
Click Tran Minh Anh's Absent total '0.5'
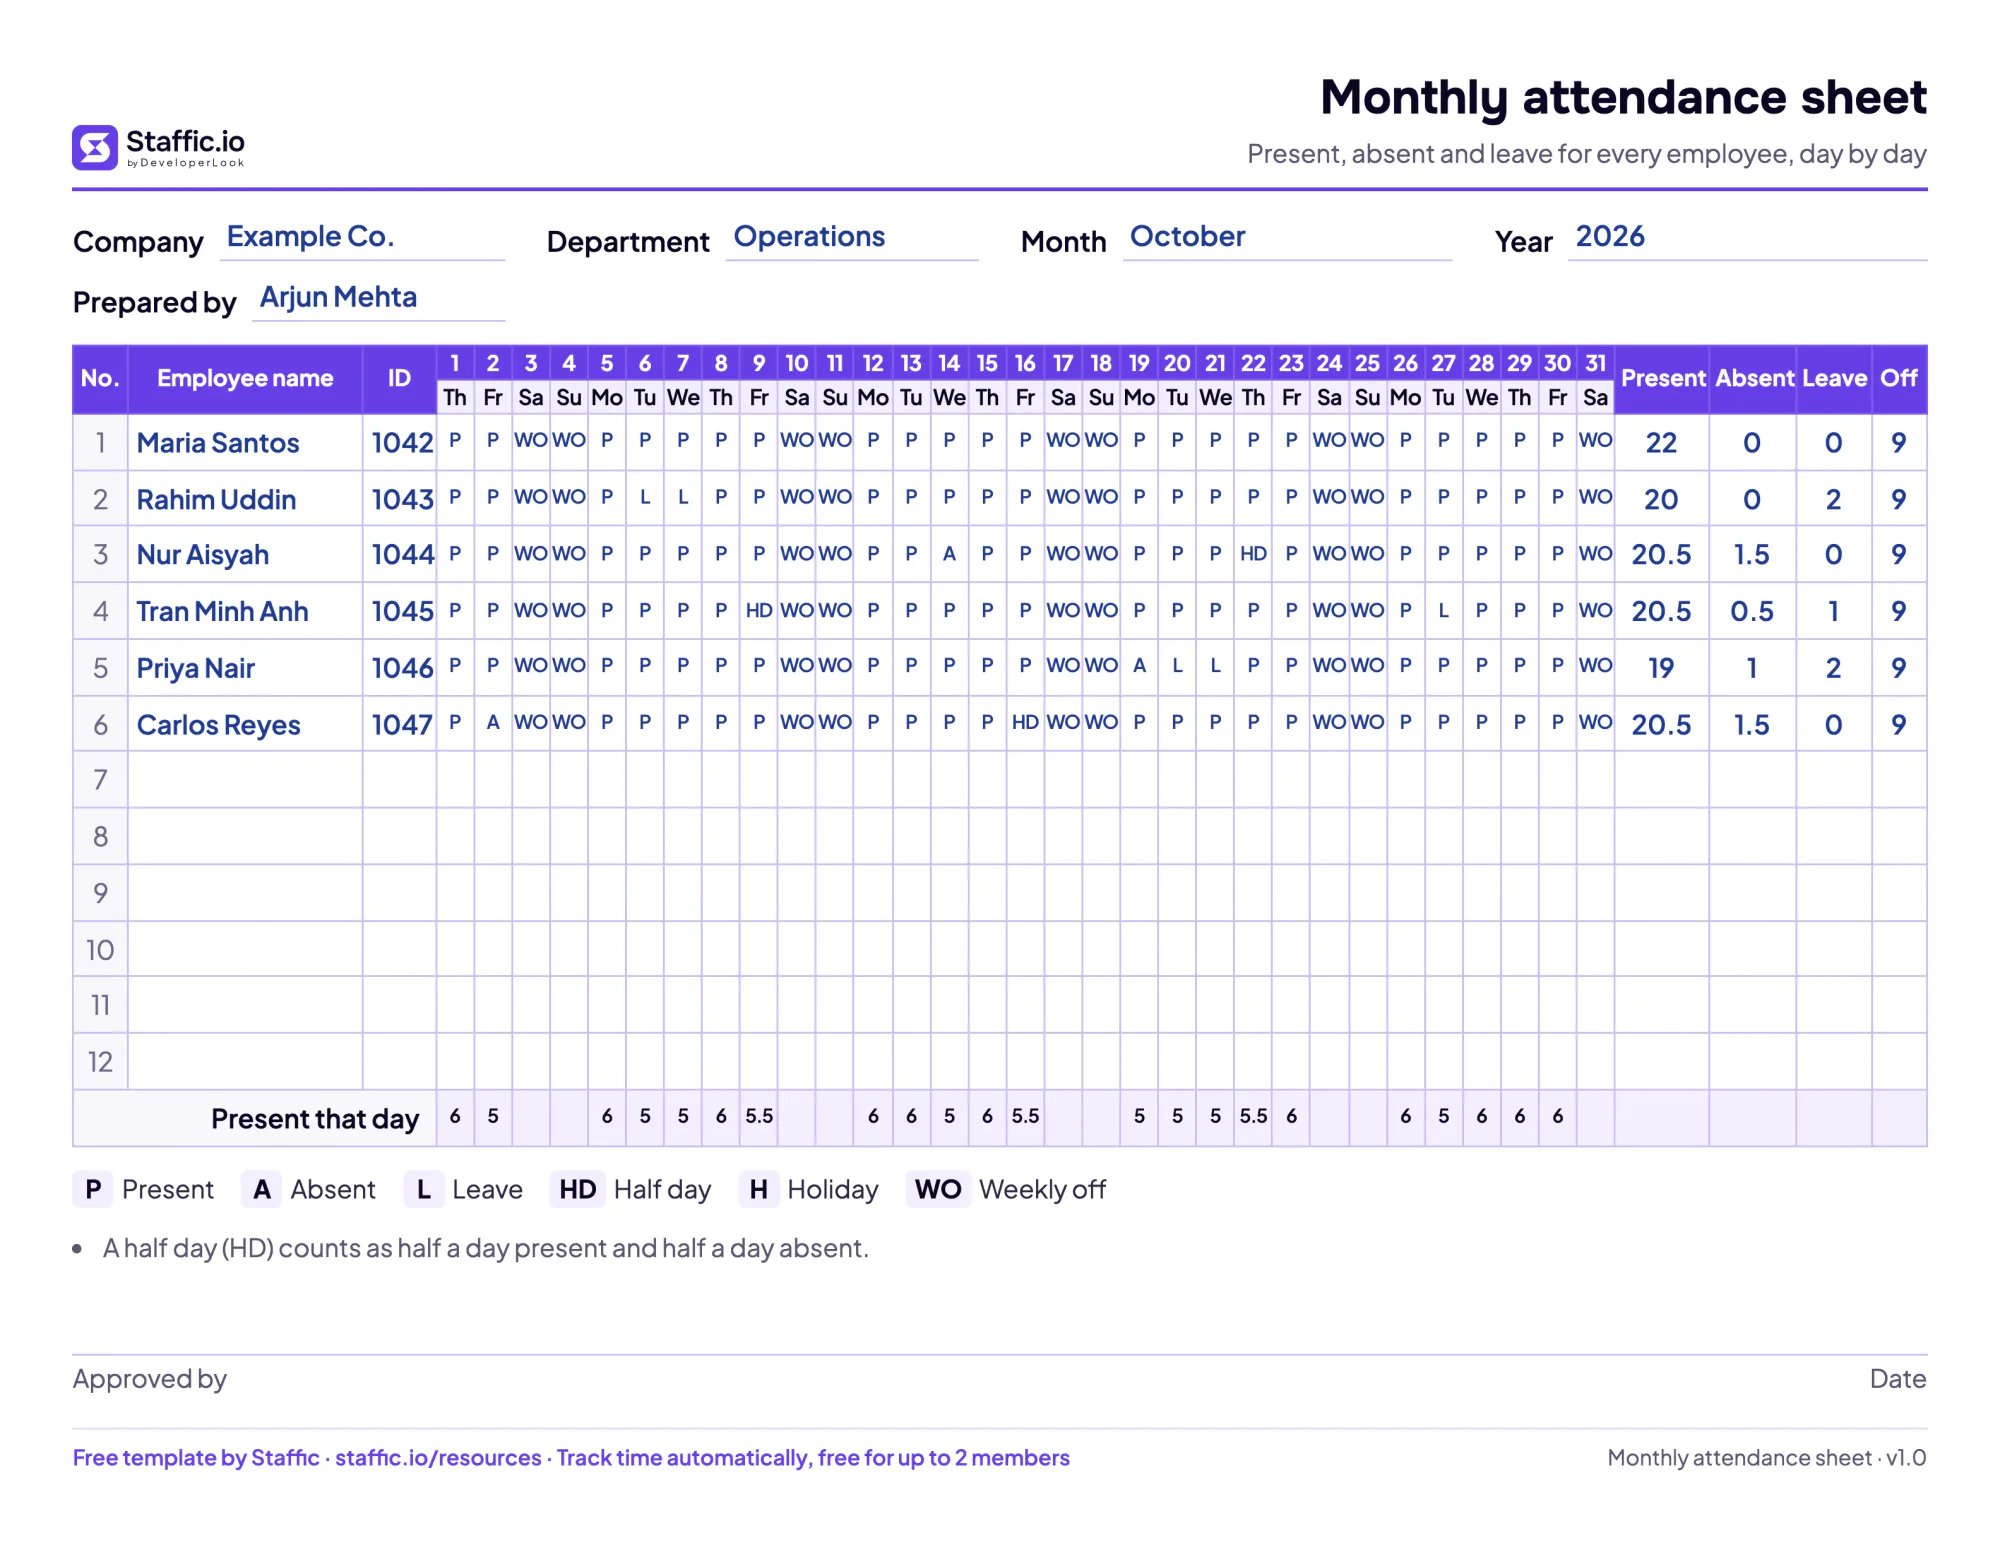click(1752, 611)
